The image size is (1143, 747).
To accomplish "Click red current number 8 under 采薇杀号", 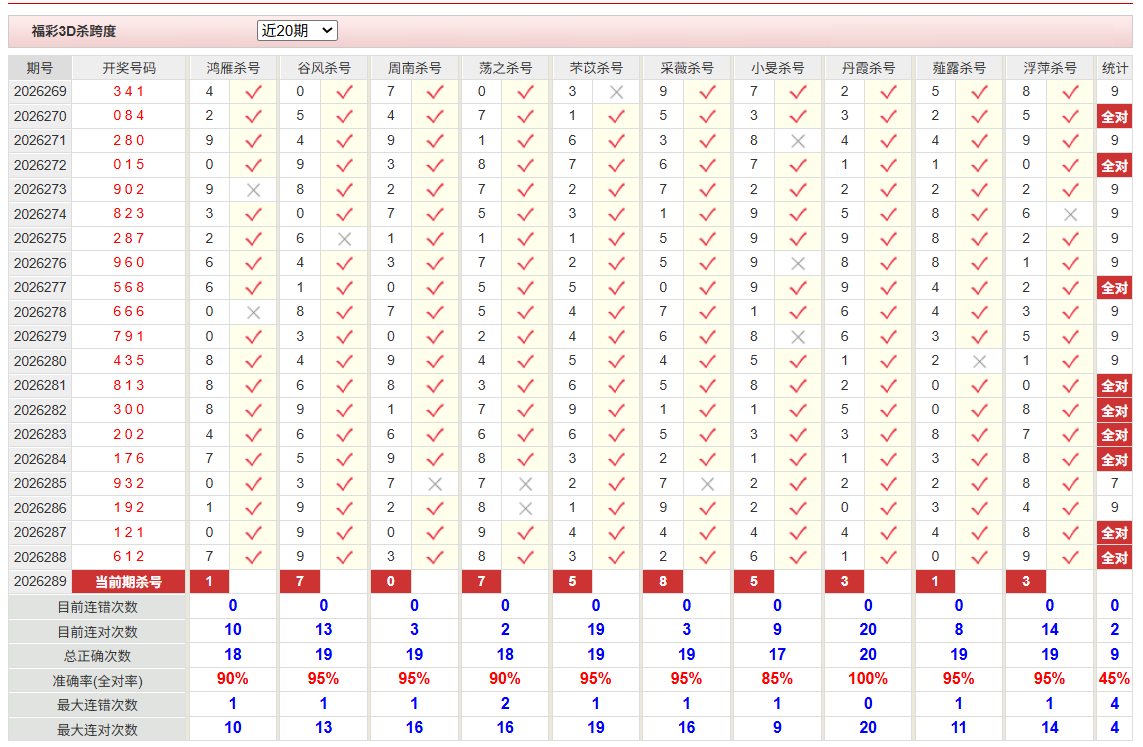I will pos(663,582).
